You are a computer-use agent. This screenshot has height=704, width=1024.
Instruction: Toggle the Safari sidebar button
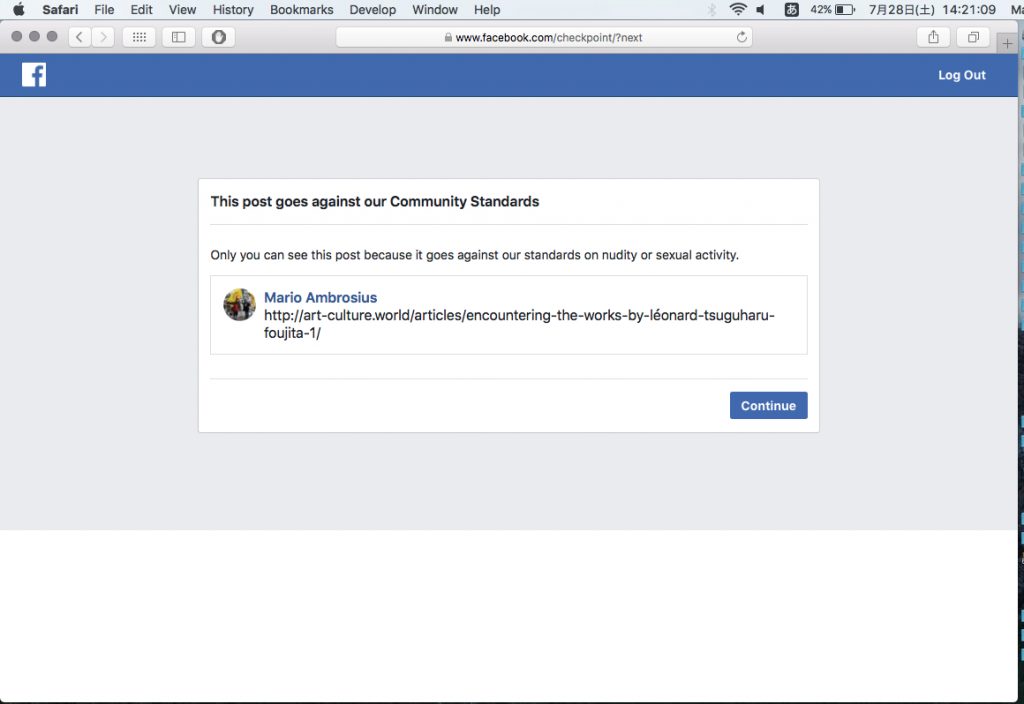pos(178,37)
